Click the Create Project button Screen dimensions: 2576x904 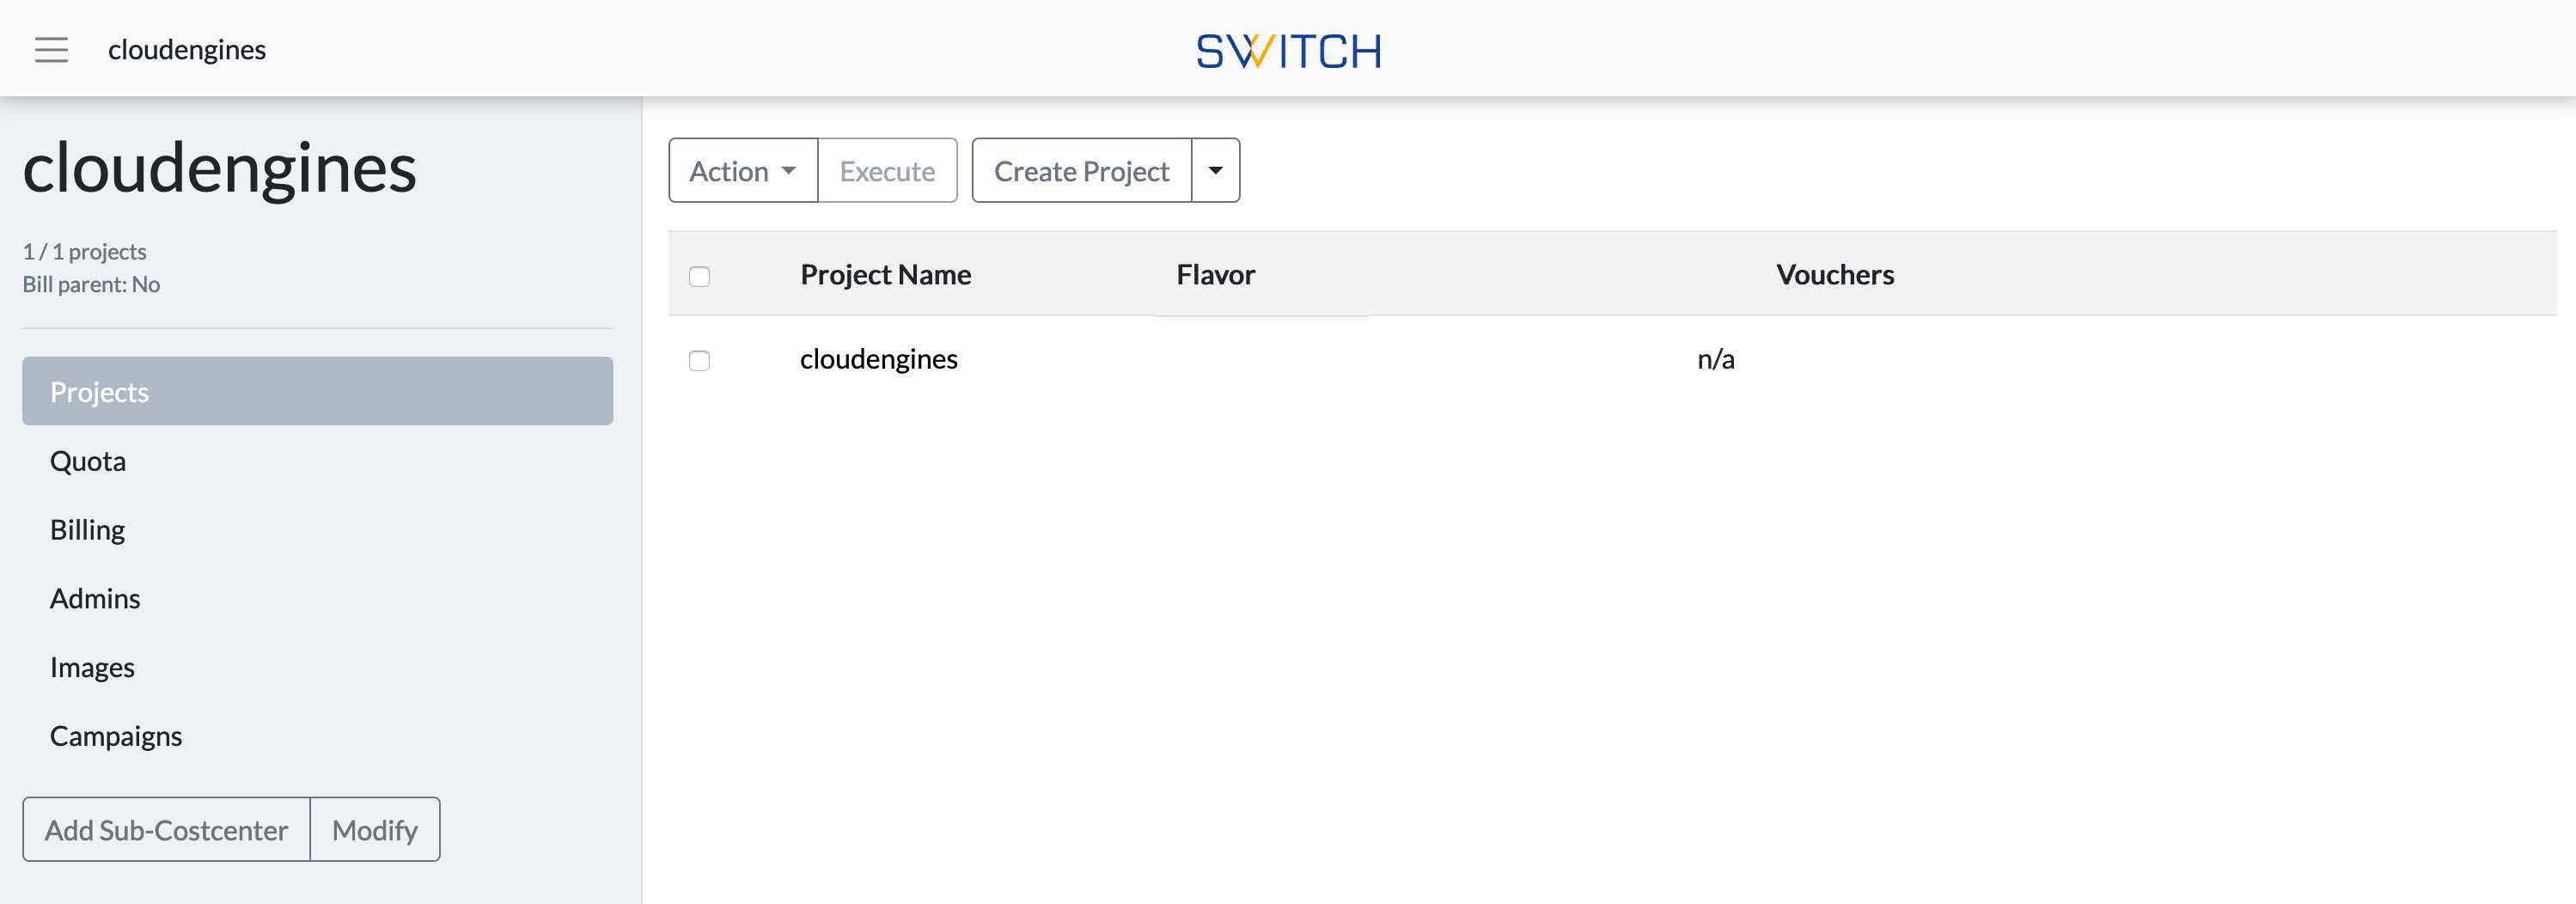pos(1082,171)
